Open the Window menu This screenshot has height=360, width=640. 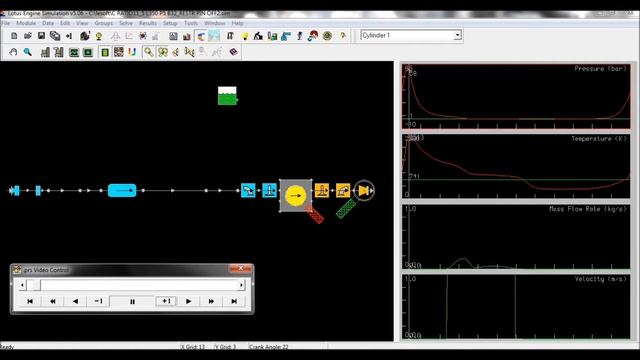pos(214,23)
